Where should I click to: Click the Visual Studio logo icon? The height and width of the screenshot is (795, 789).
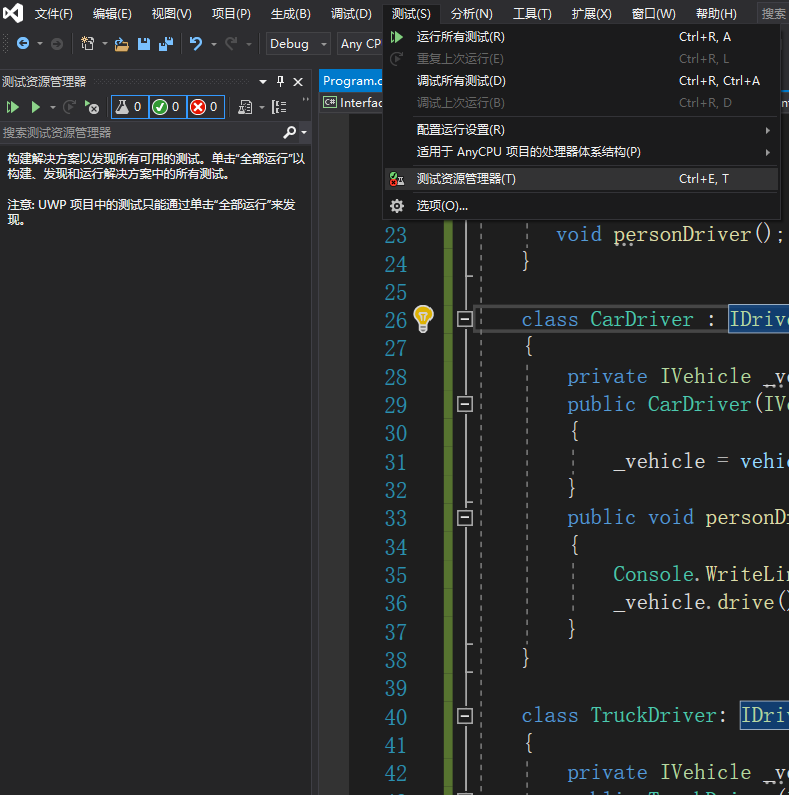[13, 13]
